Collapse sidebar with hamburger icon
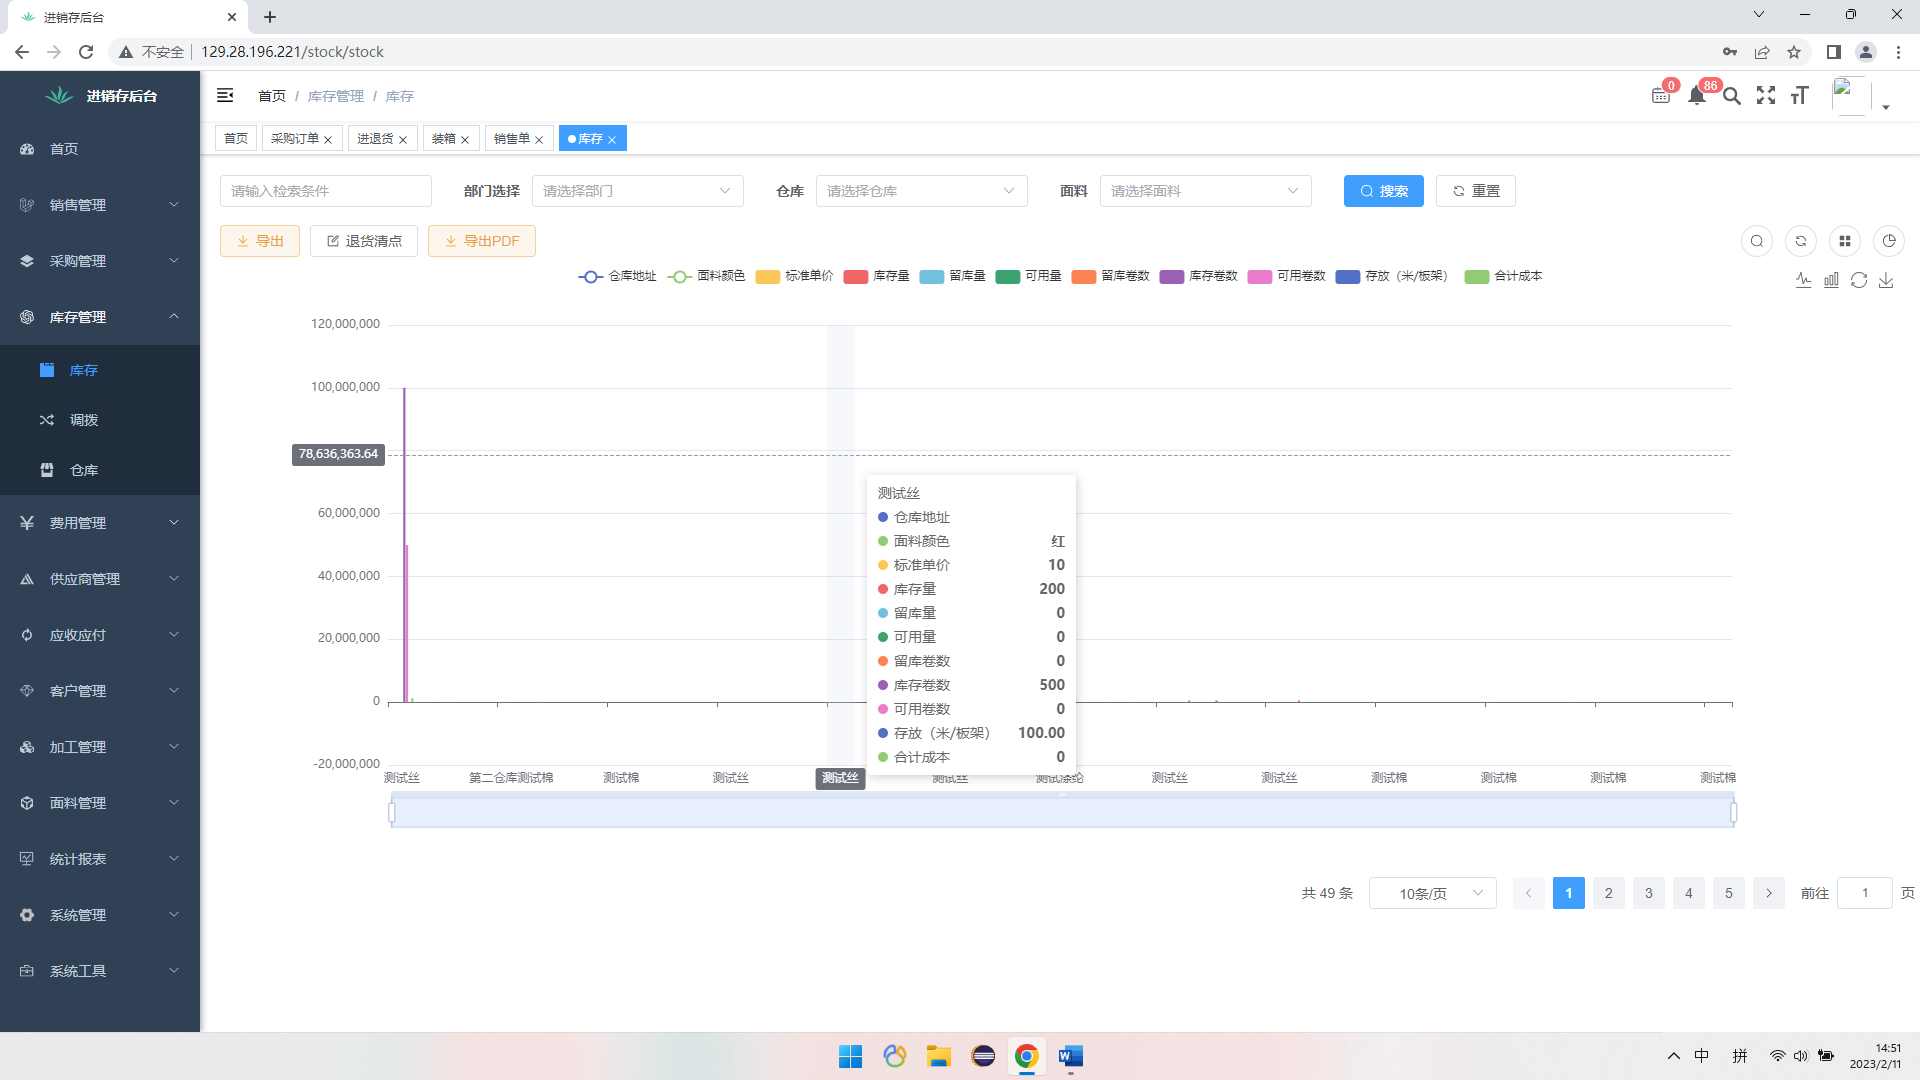The height and width of the screenshot is (1080, 1920). click(225, 95)
